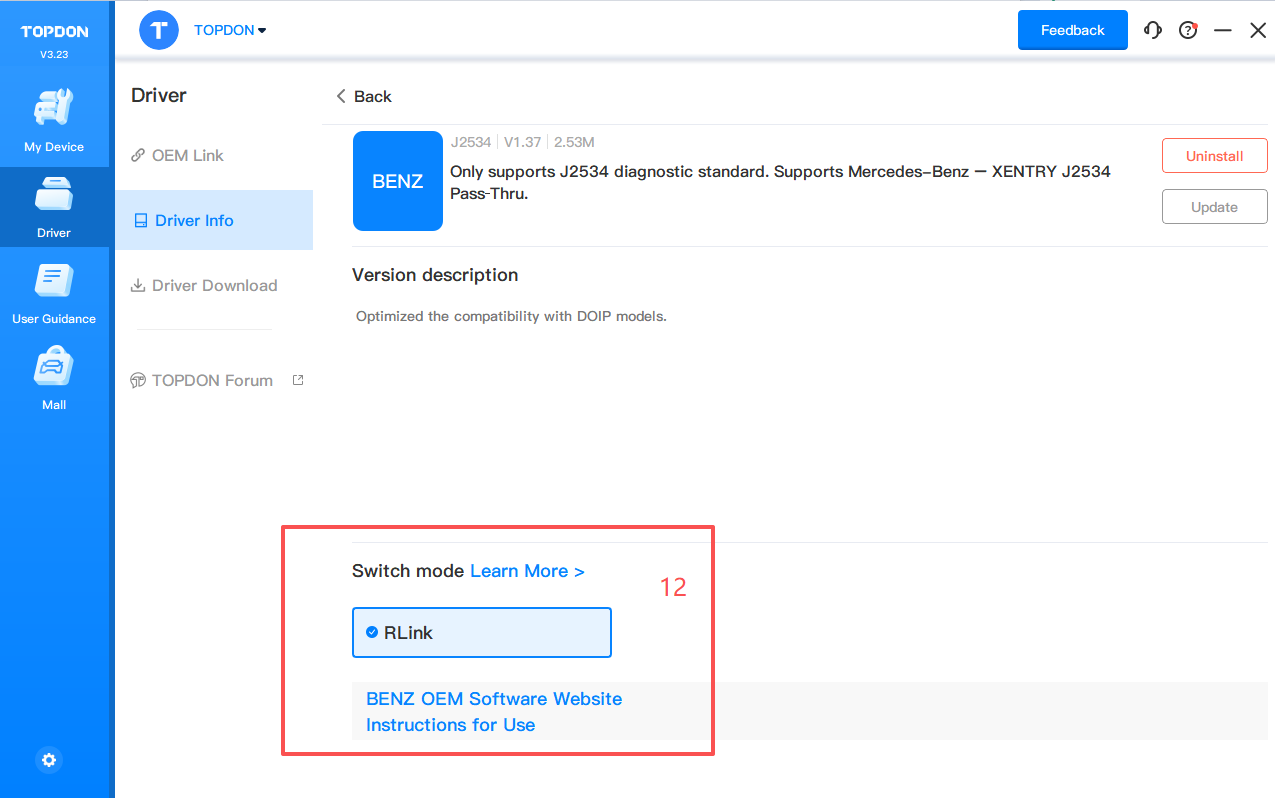Select the Driver sidebar icon
The width and height of the screenshot is (1275, 798).
(54, 206)
